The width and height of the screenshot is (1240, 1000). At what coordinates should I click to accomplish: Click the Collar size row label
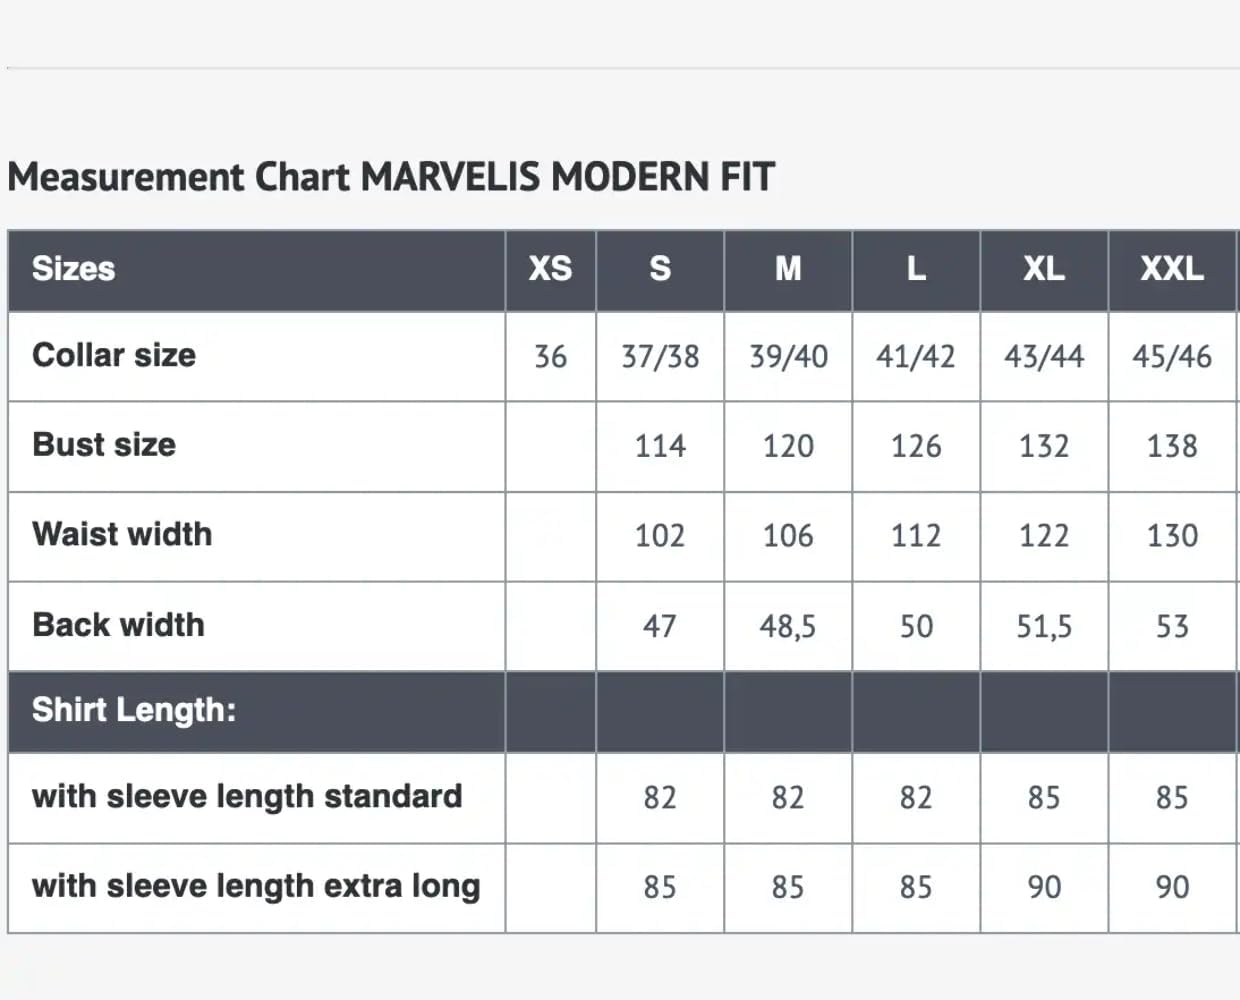[114, 355]
